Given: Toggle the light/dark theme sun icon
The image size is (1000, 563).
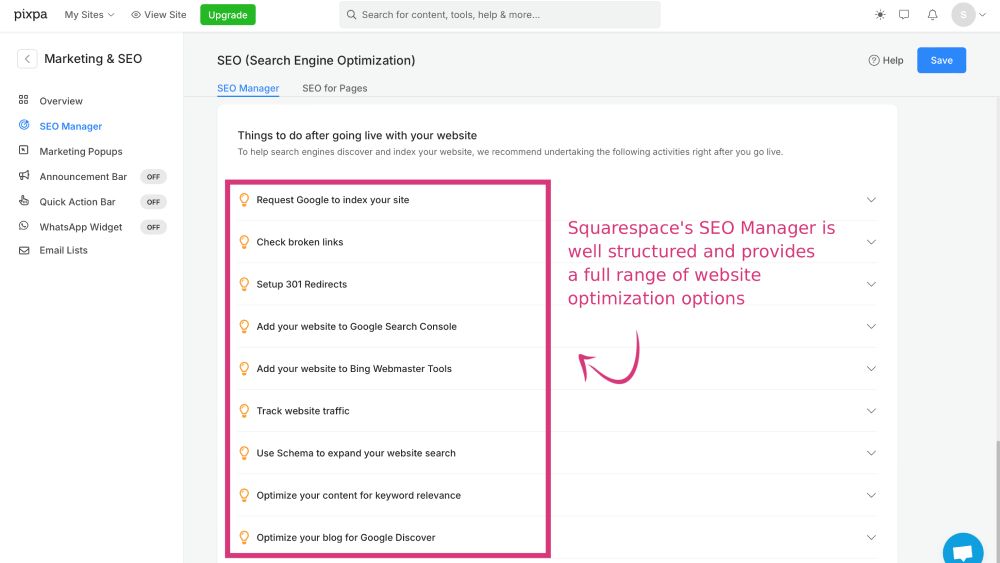Looking at the screenshot, I should point(880,15).
